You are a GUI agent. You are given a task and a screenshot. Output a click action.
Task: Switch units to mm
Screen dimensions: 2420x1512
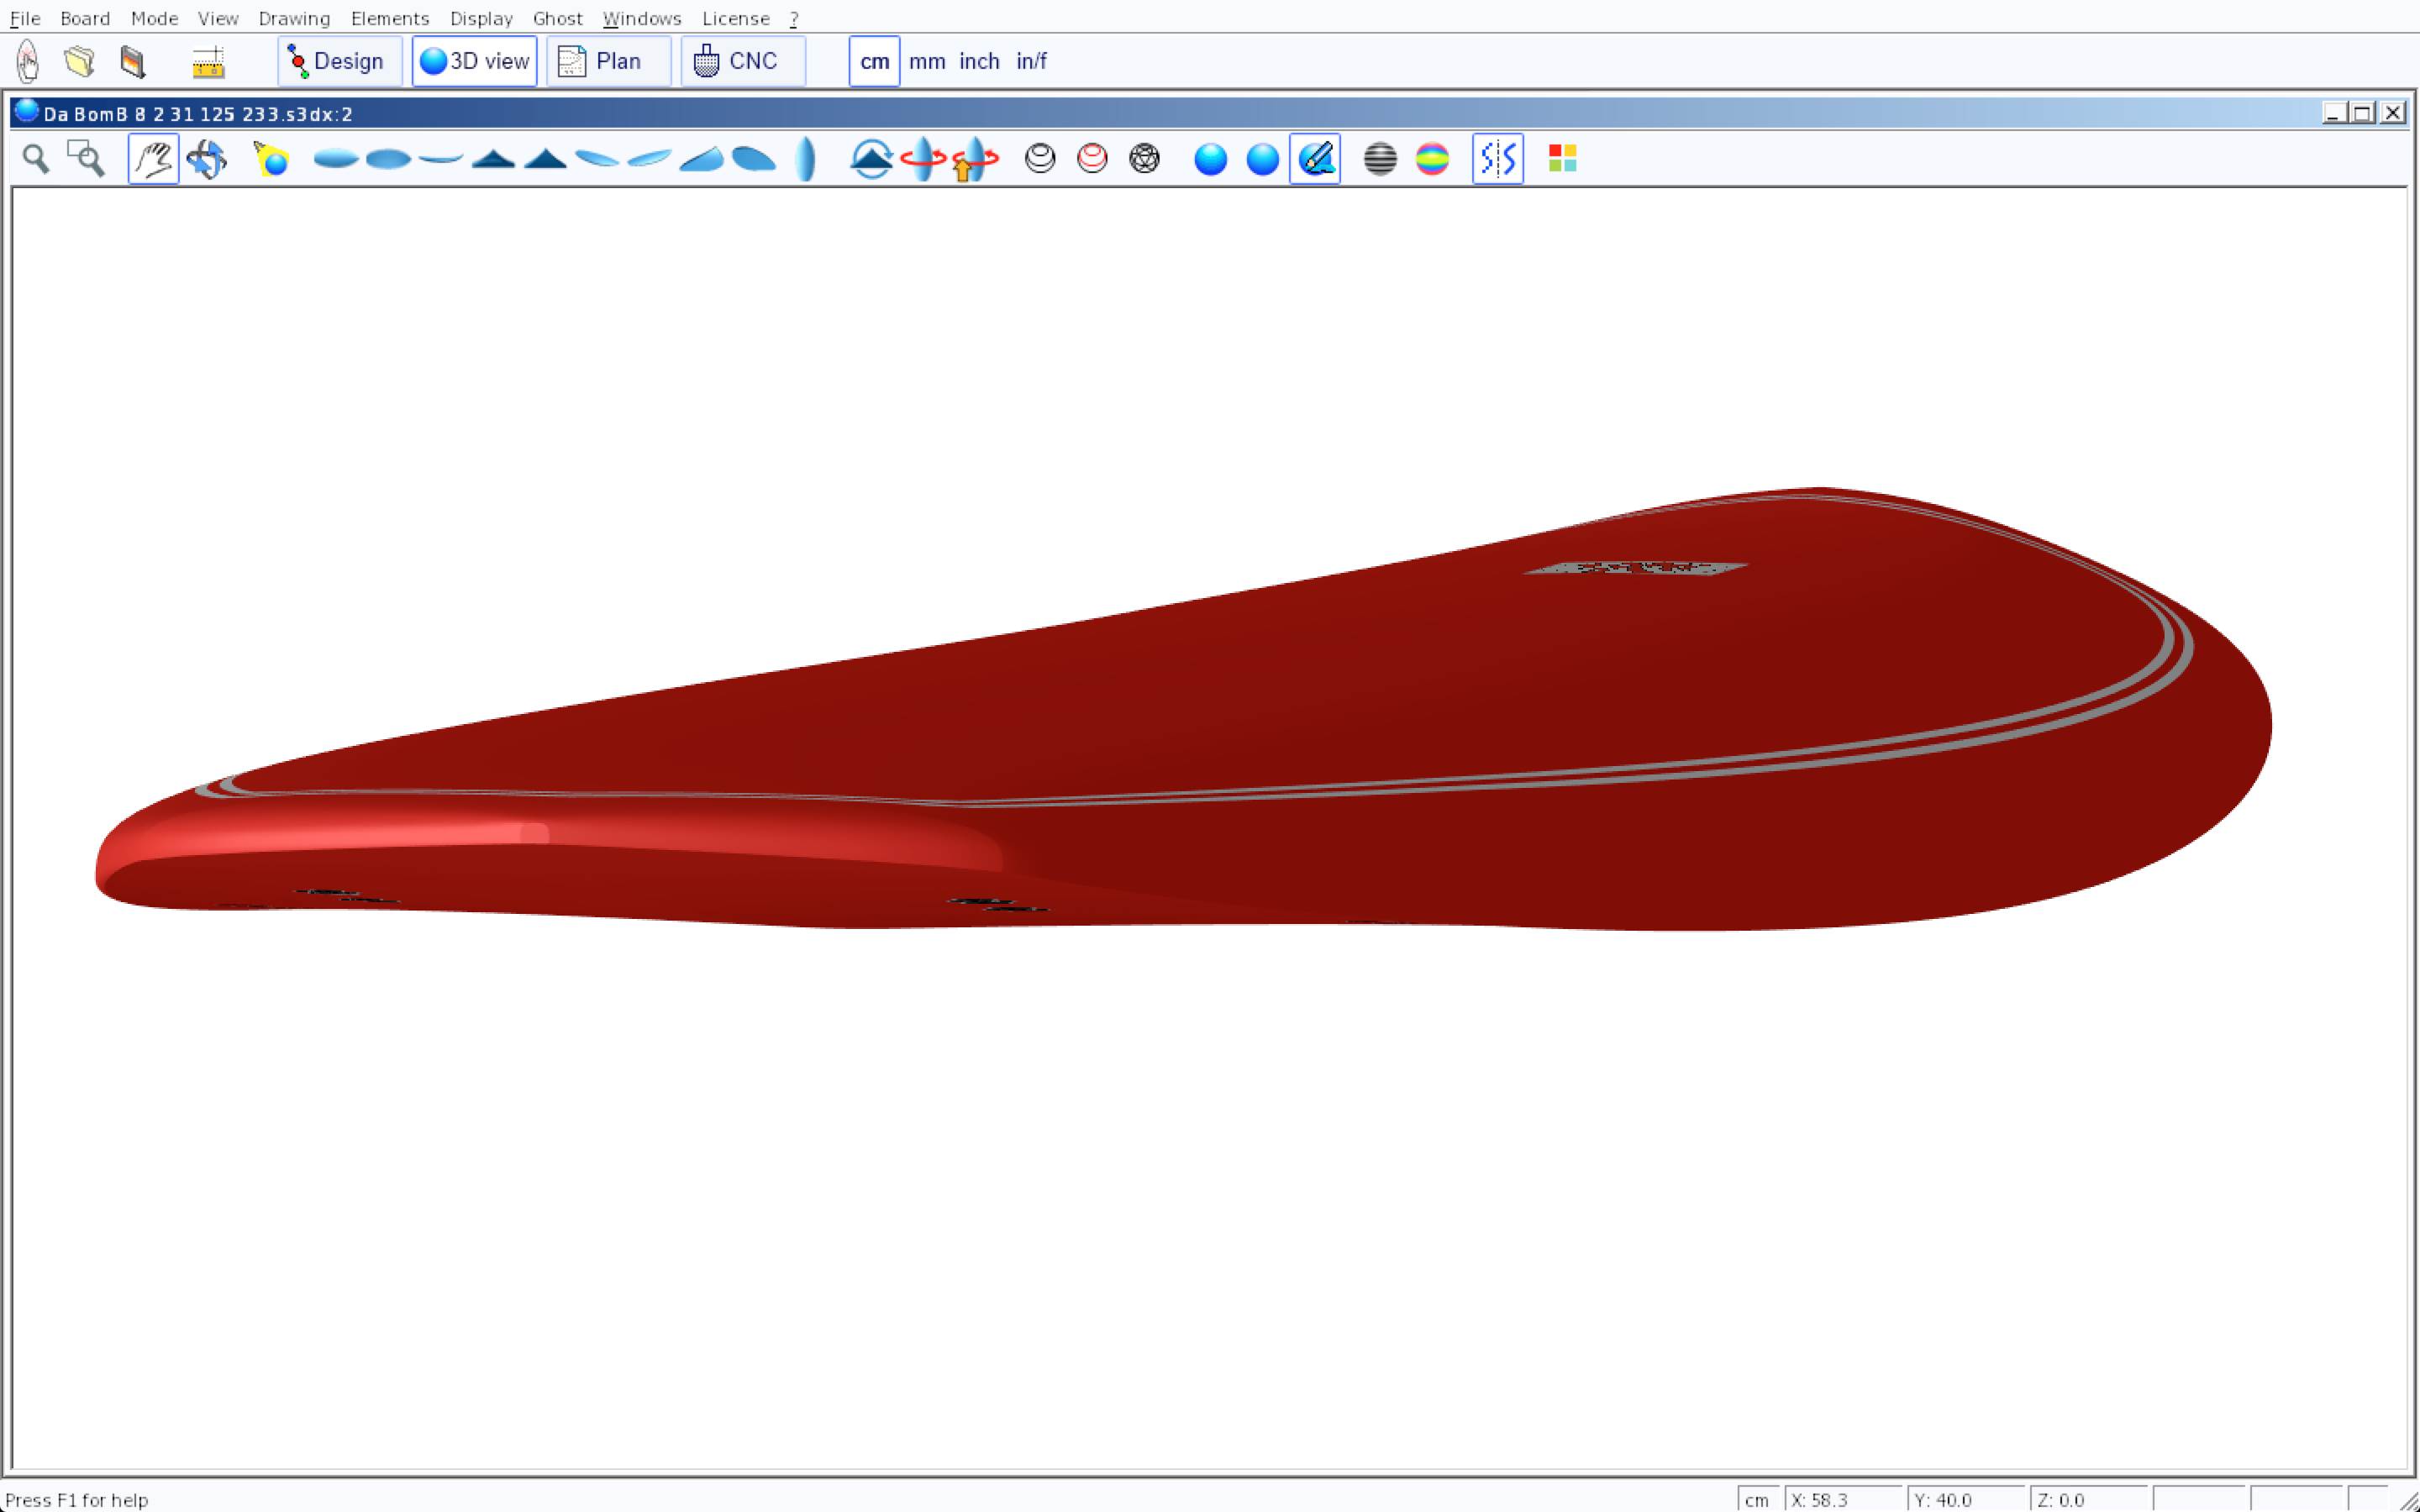(x=926, y=61)
